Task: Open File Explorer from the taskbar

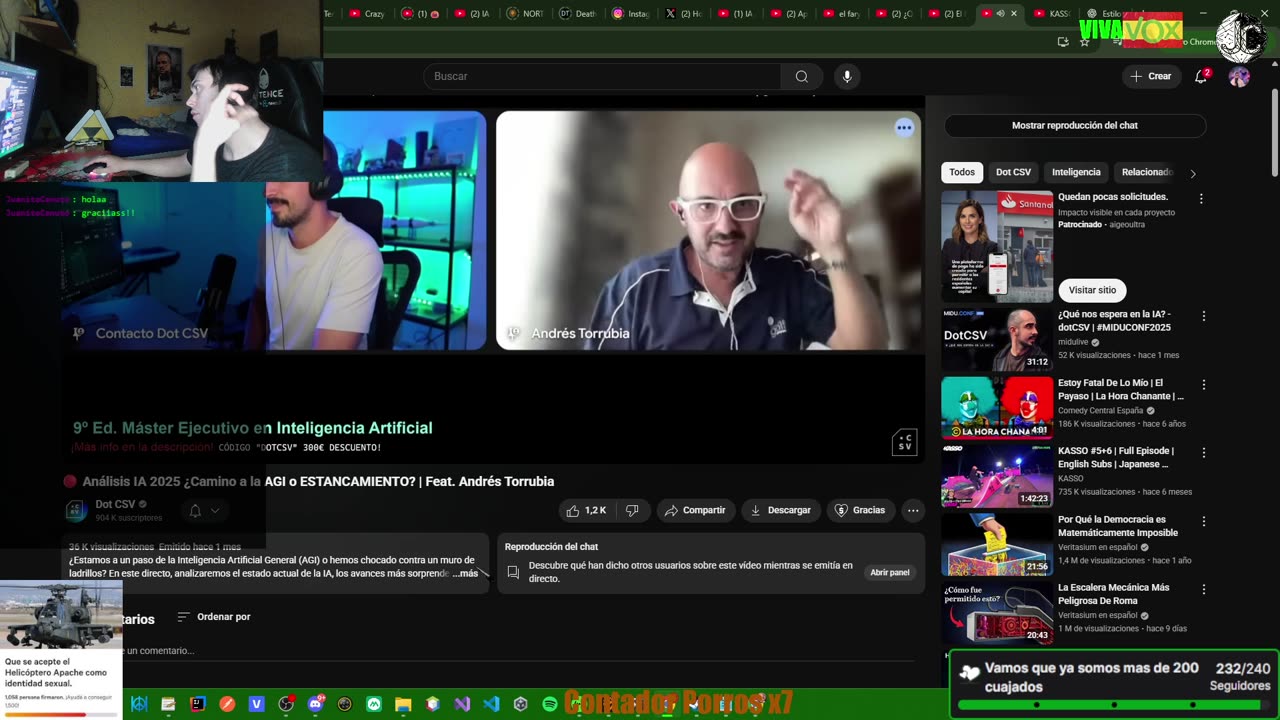Action: (403, 704)
